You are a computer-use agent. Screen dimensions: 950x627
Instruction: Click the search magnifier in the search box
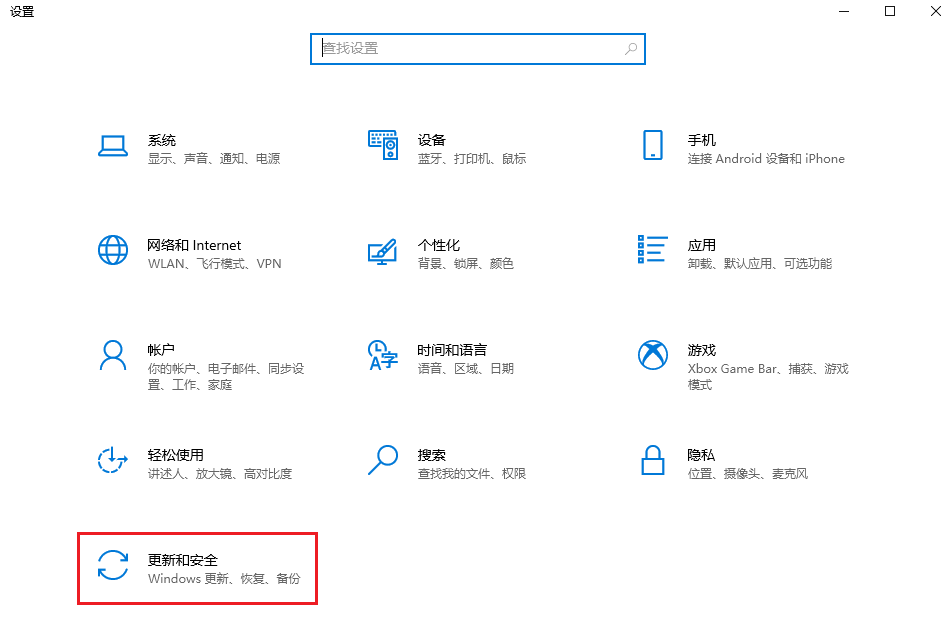click(630, 48)
